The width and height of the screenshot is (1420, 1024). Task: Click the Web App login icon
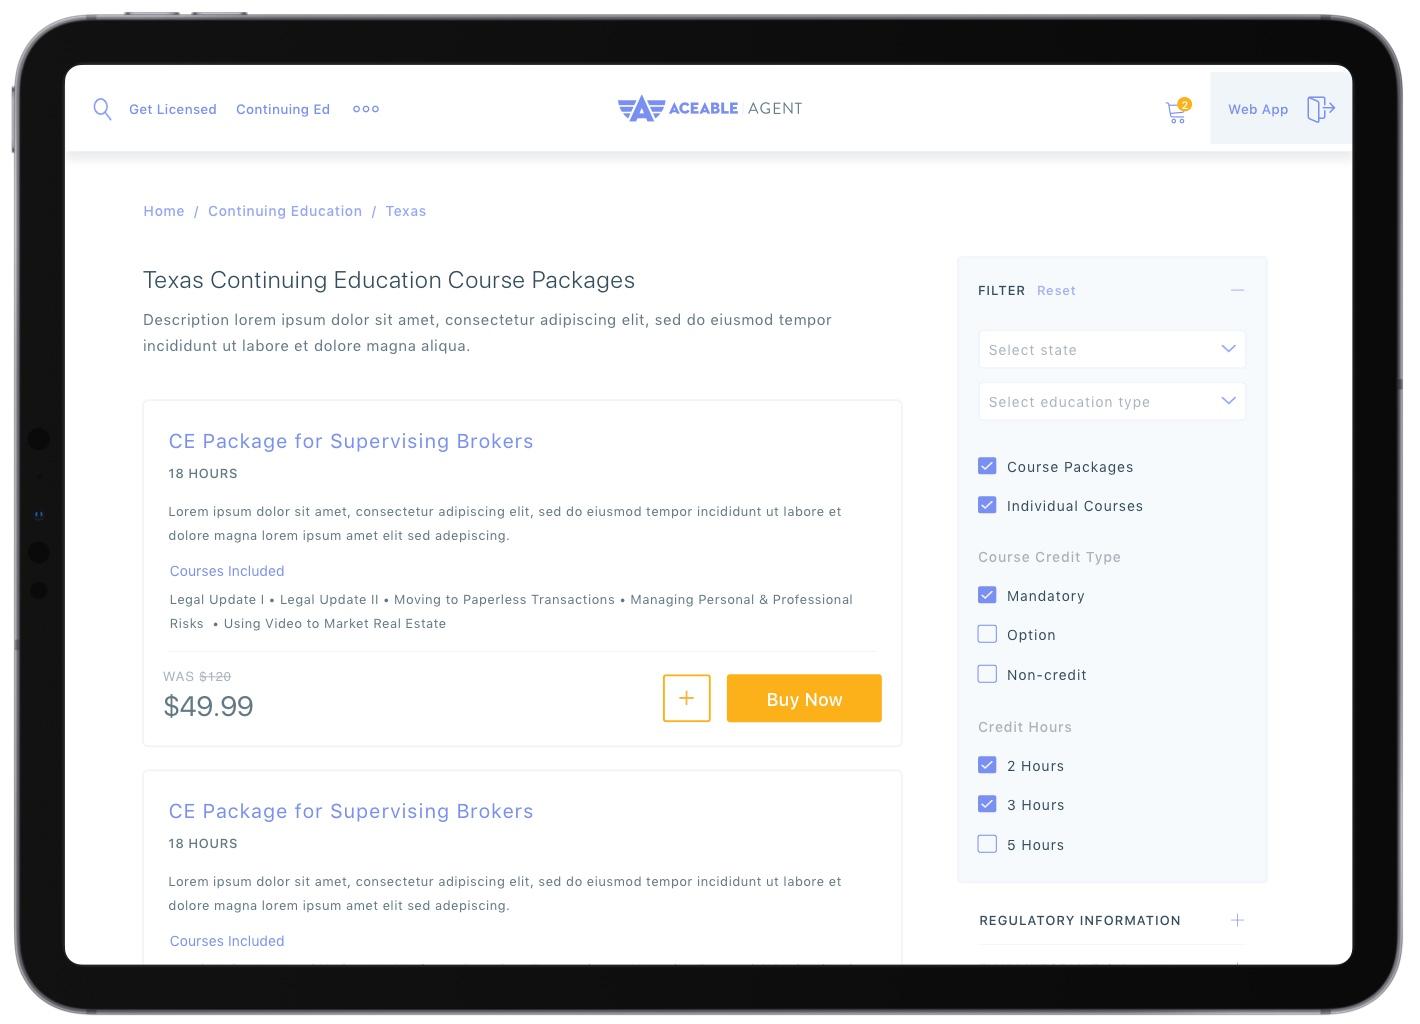click(x=1320, y=109)
